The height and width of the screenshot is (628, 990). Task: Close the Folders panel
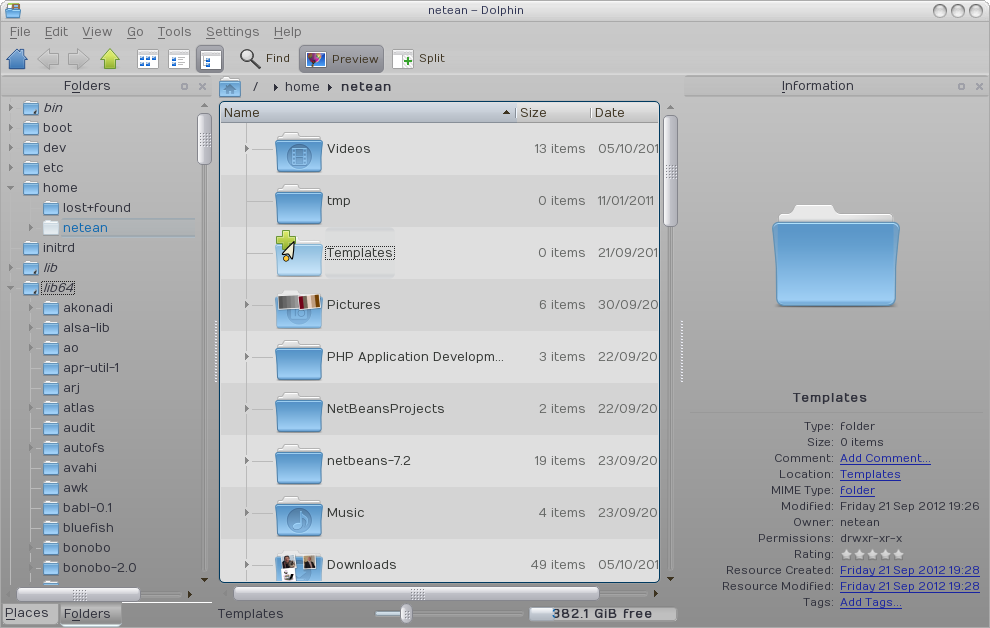click(x=202, y=86)
